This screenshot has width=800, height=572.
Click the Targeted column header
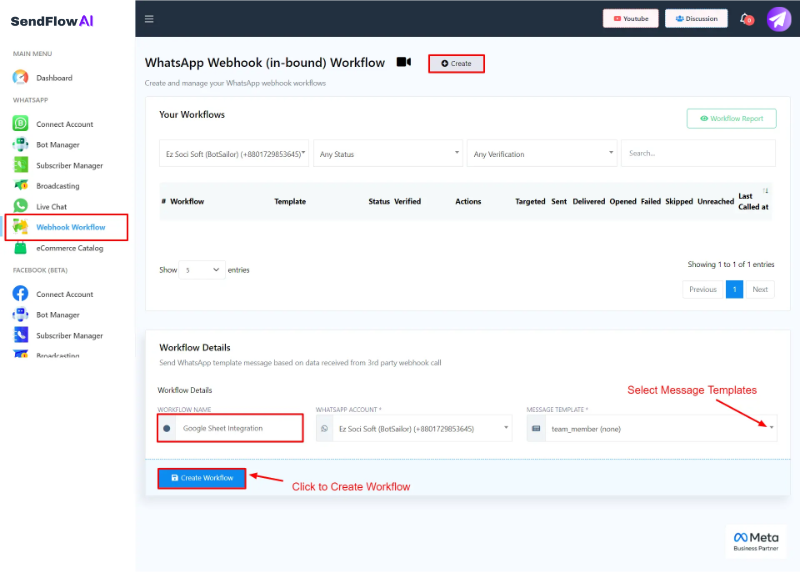coord(530,202)
